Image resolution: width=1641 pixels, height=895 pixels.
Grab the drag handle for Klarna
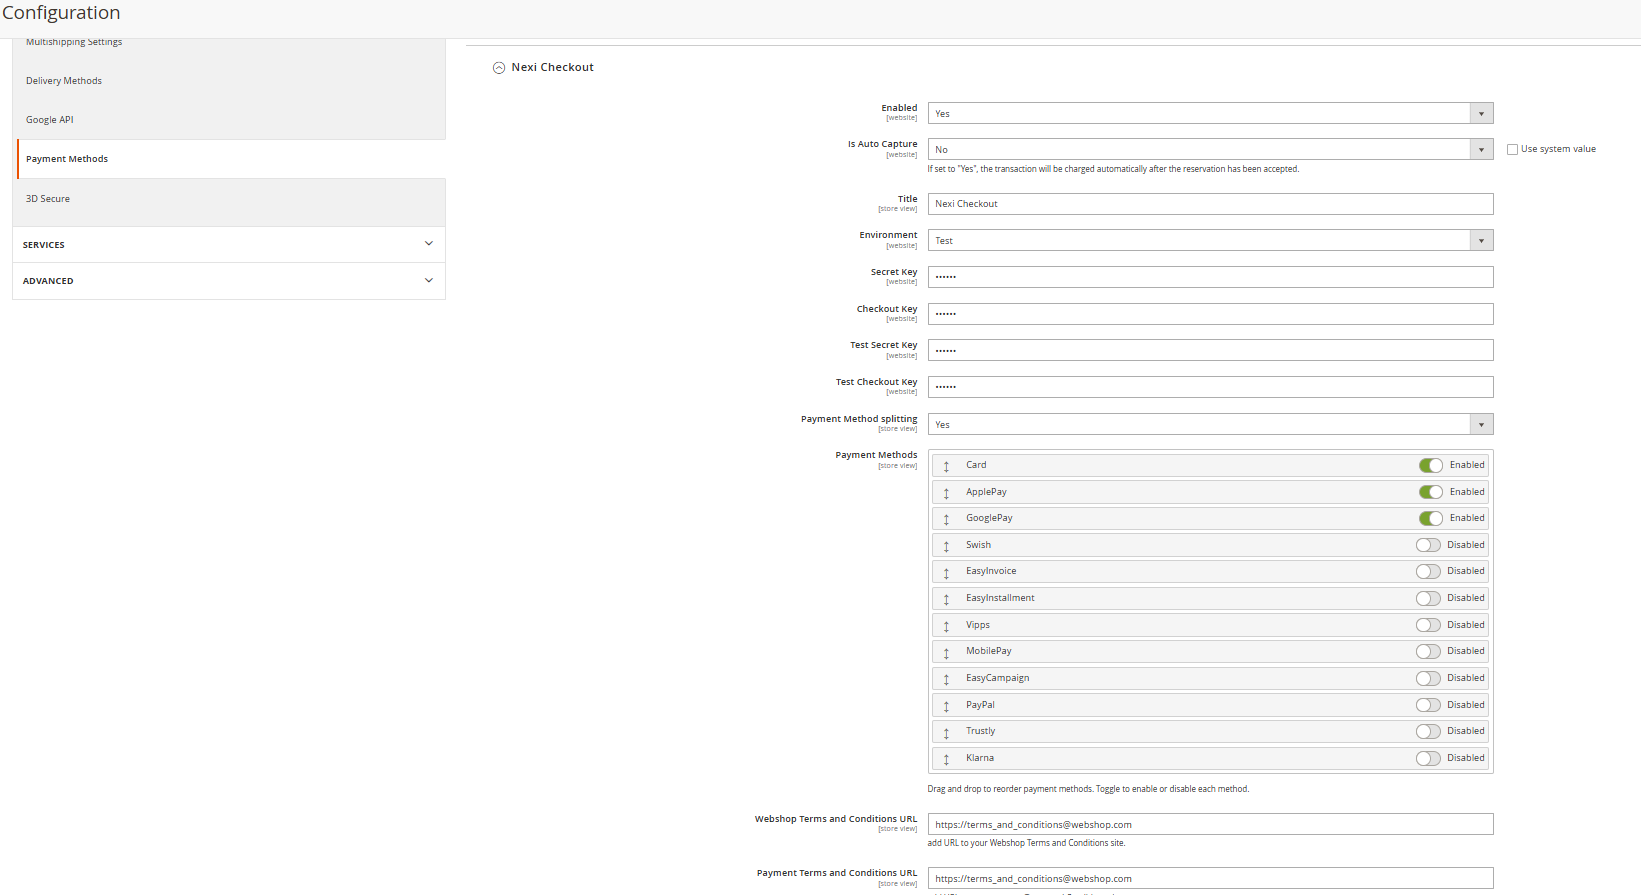pyautogui.click(x=946, y=759)
